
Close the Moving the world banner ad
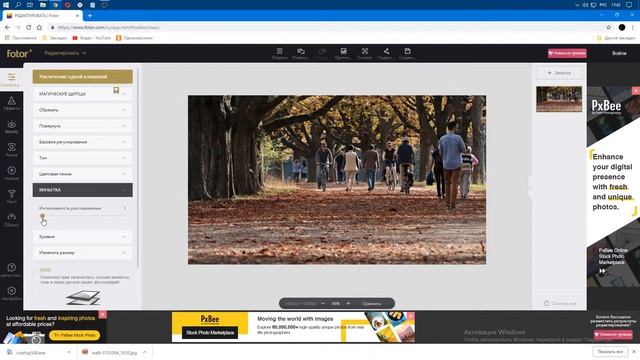(x=411, y=316)
